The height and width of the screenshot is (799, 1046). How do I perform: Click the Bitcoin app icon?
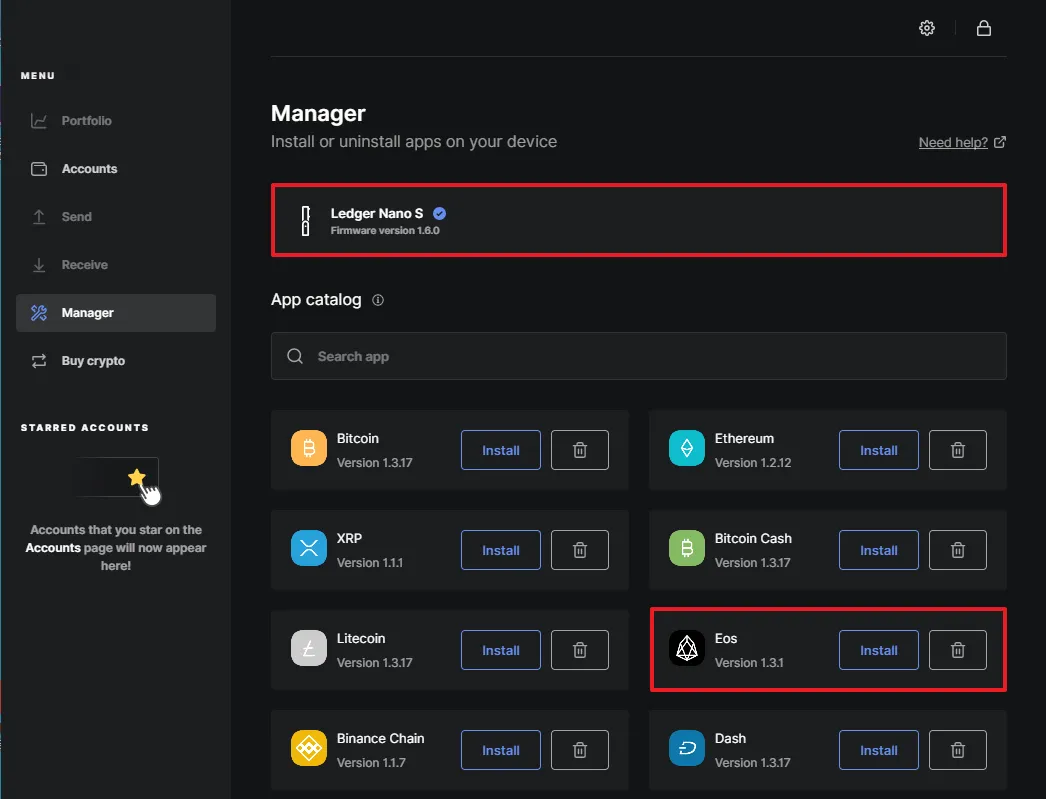coord(309,448)
